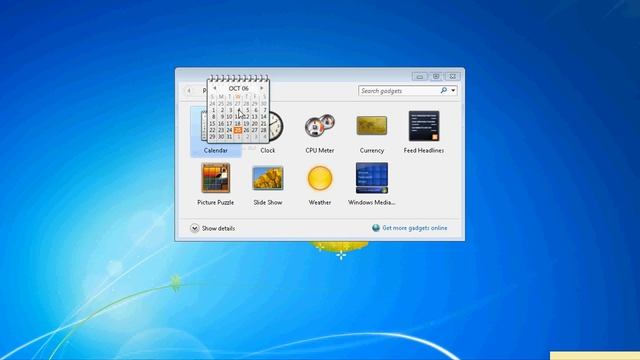Screen dimensions: 640x360
Task: Click the globe icon beside gadgets link
Action: [376, 228]
